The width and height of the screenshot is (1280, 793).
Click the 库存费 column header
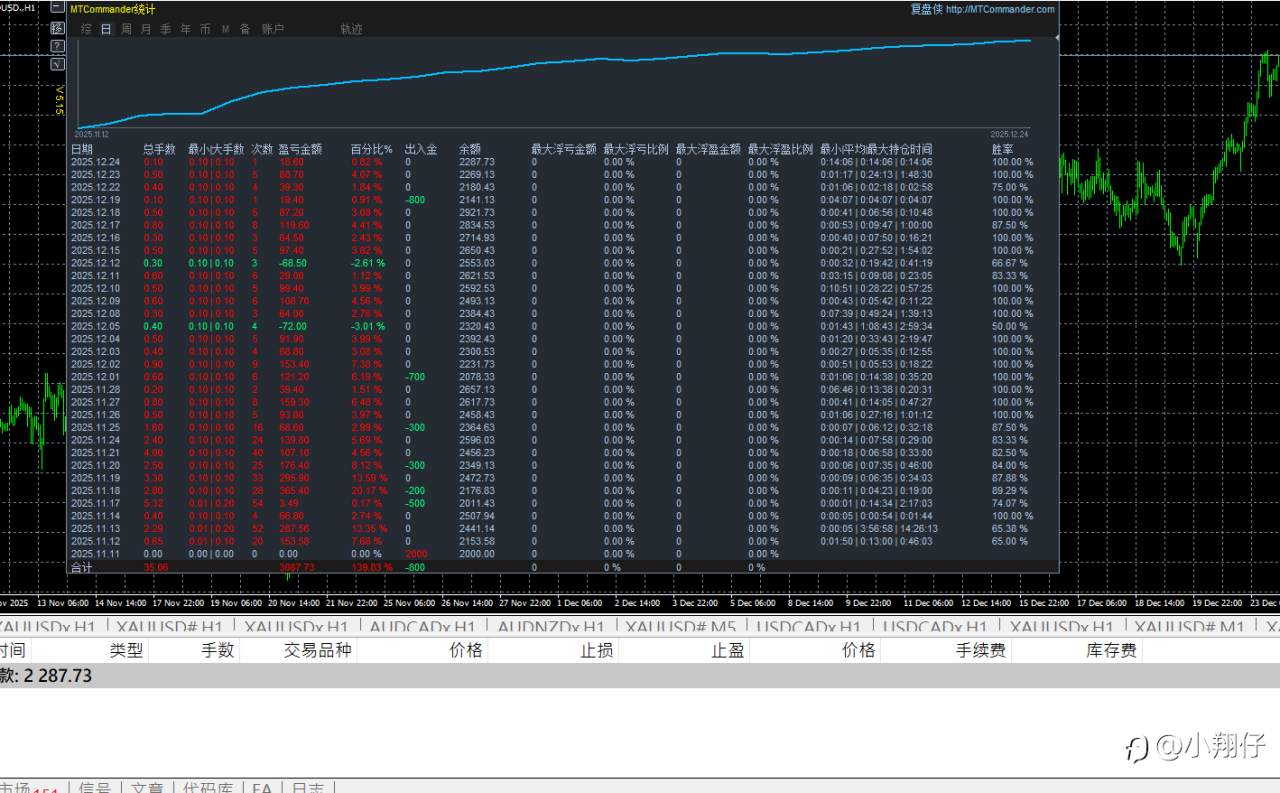(x=1111, y=650)
